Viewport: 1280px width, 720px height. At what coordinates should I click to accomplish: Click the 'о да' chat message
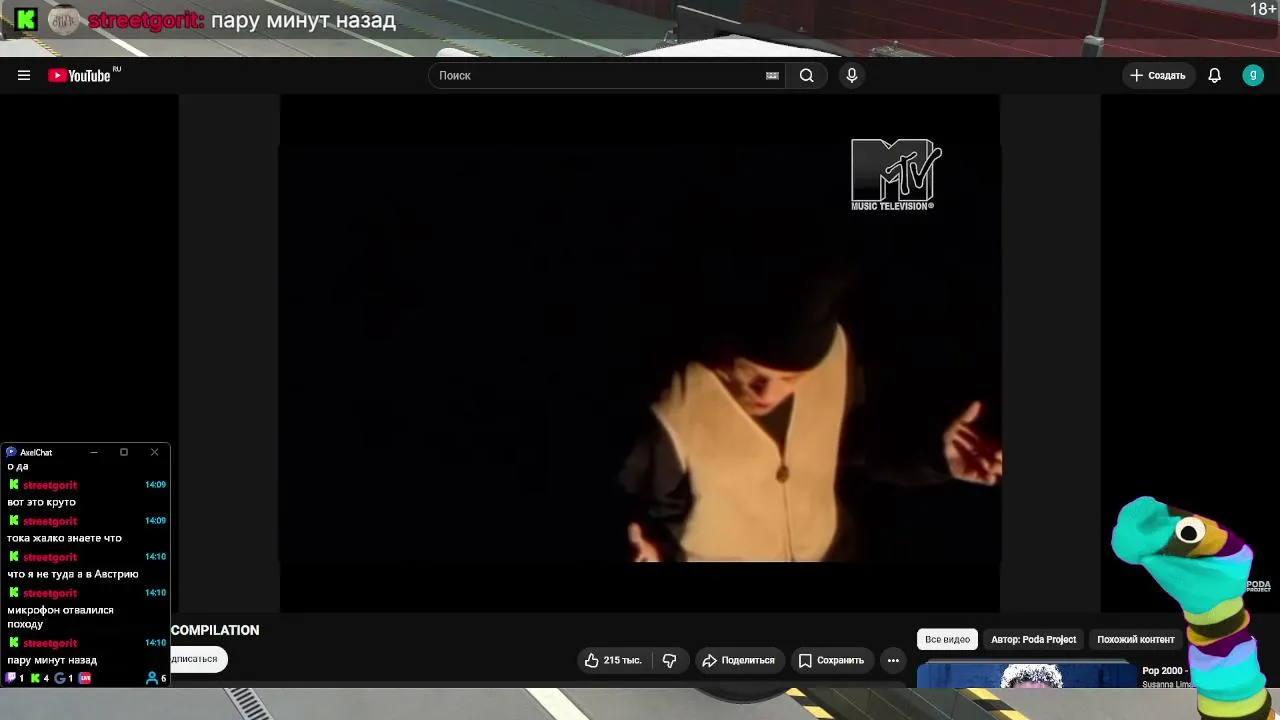click(18, 466)
